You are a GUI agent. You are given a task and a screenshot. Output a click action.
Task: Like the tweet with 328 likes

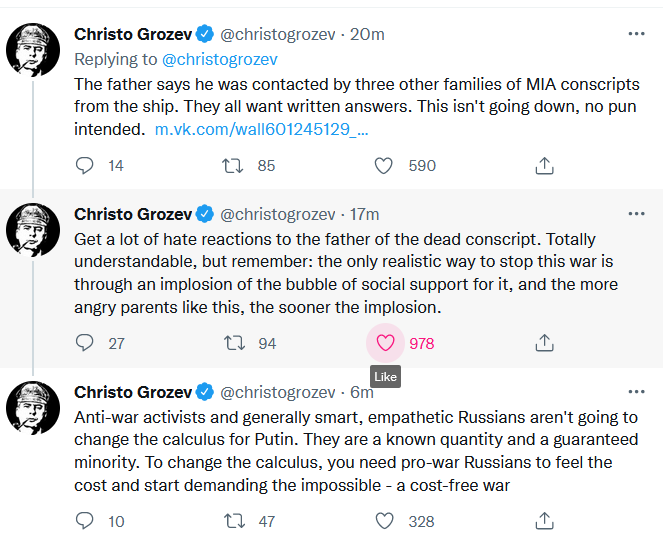pos(384,521)
